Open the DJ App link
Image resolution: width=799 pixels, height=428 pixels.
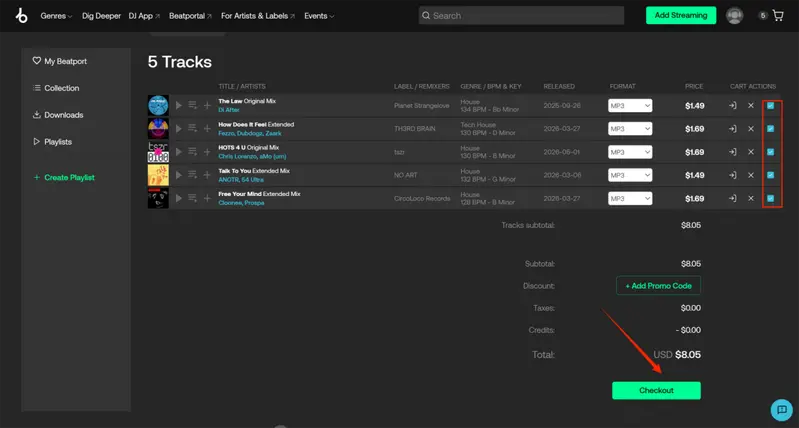pyautogui.click(x=144, y=16)
